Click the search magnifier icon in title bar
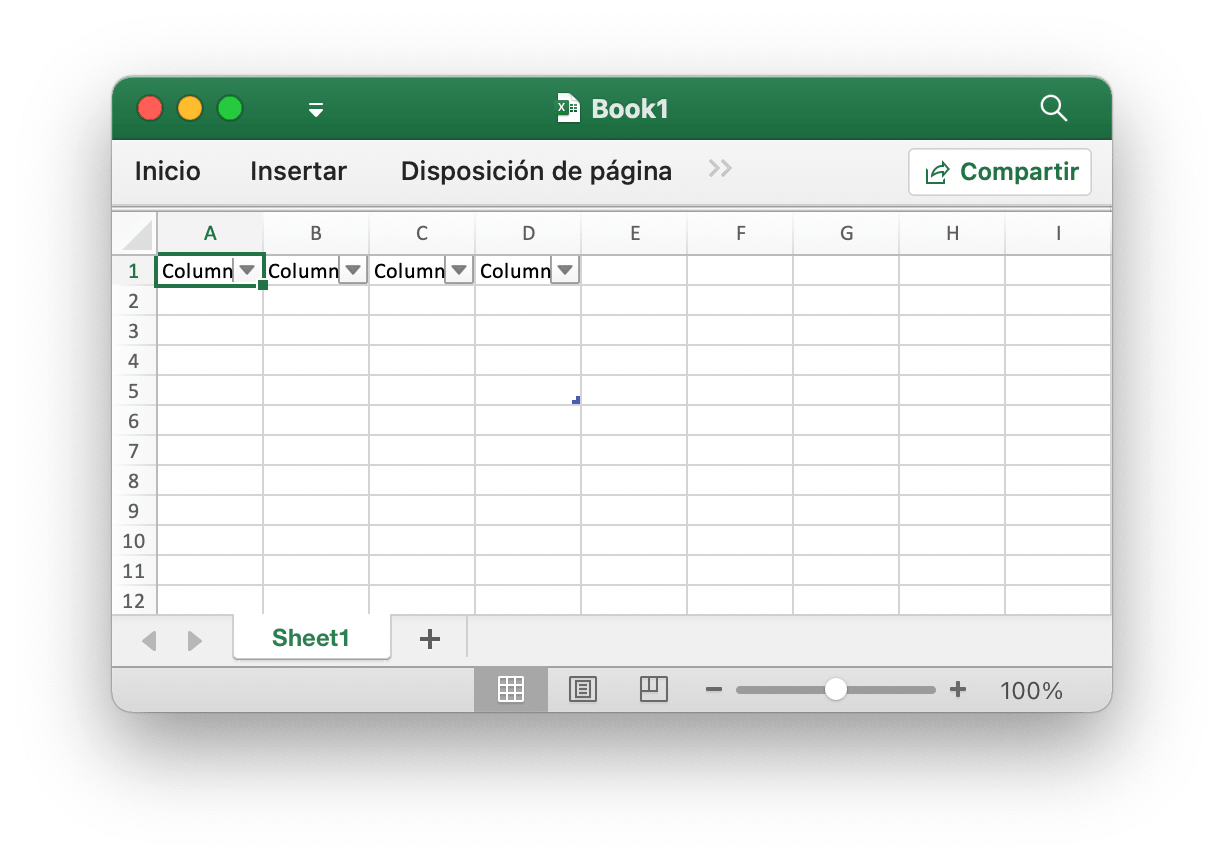Viewport: 1224px width, 860px height. (x=1053, y=108)
